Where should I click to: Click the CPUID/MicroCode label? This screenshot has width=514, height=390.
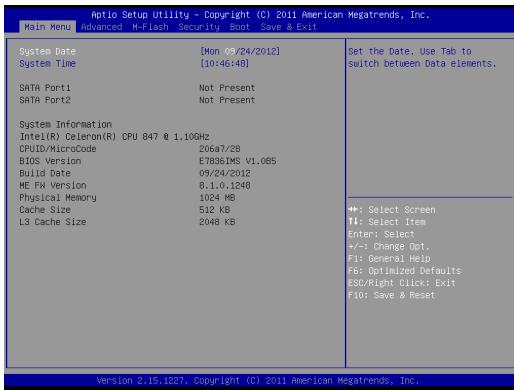tap(58, 149)
